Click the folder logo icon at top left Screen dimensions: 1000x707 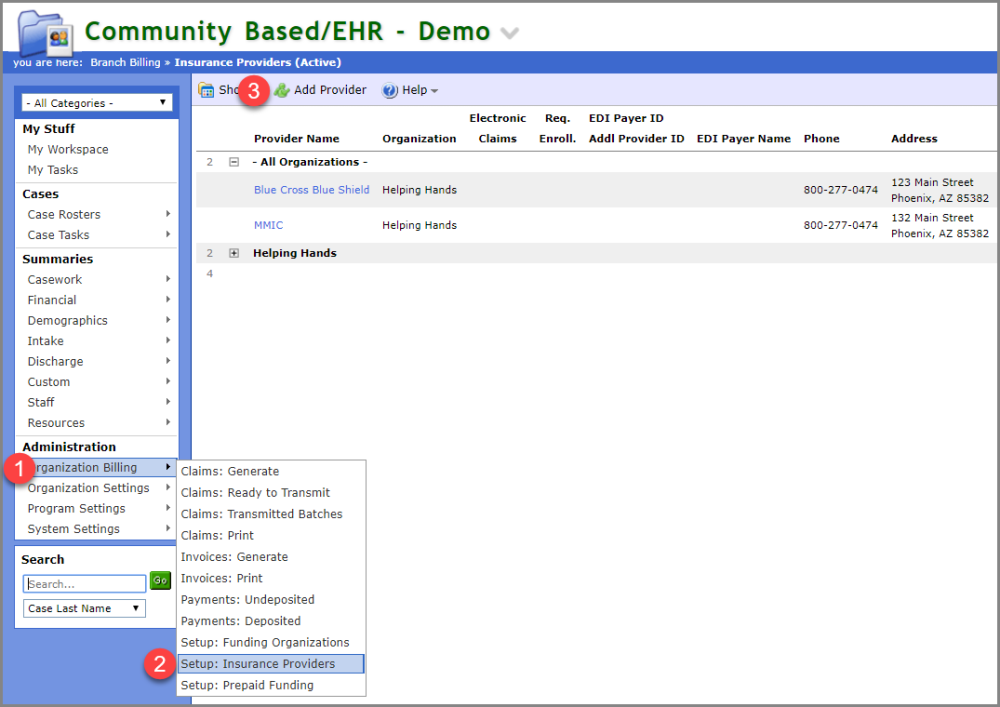click(x=45, y=33)
